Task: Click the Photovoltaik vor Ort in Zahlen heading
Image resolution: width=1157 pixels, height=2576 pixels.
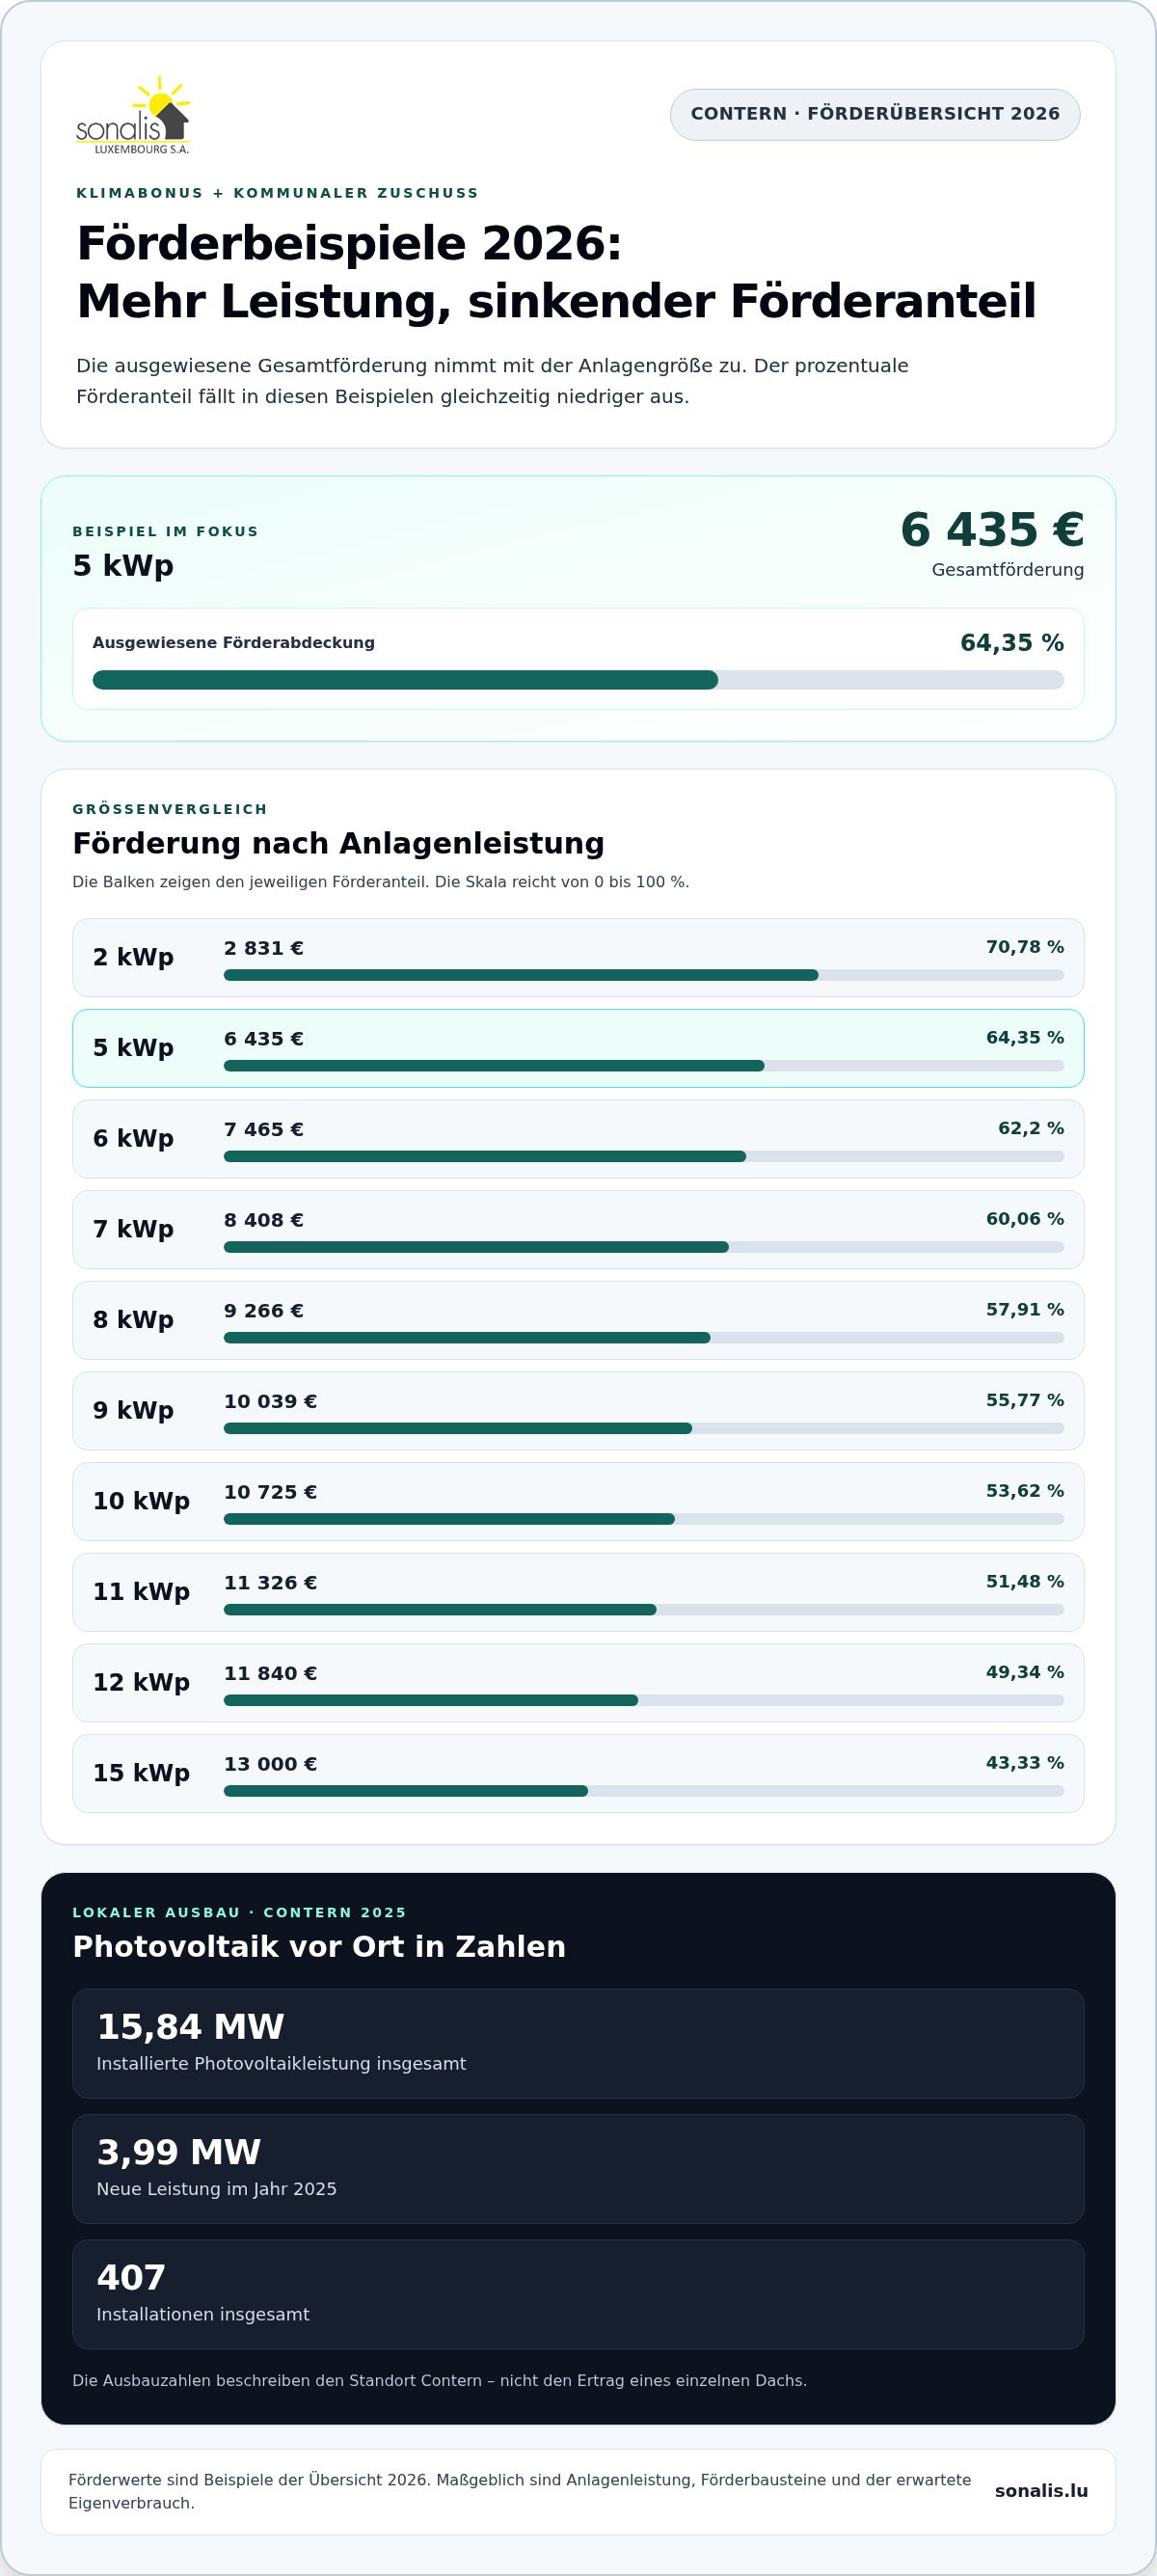Action: tap(319, 1946)
